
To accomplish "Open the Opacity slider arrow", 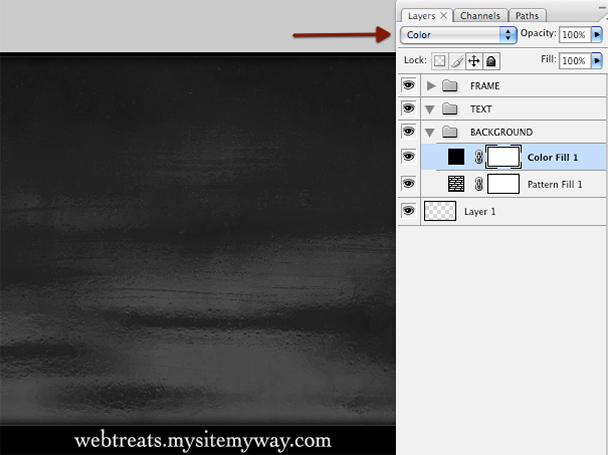I will (597, 35).
